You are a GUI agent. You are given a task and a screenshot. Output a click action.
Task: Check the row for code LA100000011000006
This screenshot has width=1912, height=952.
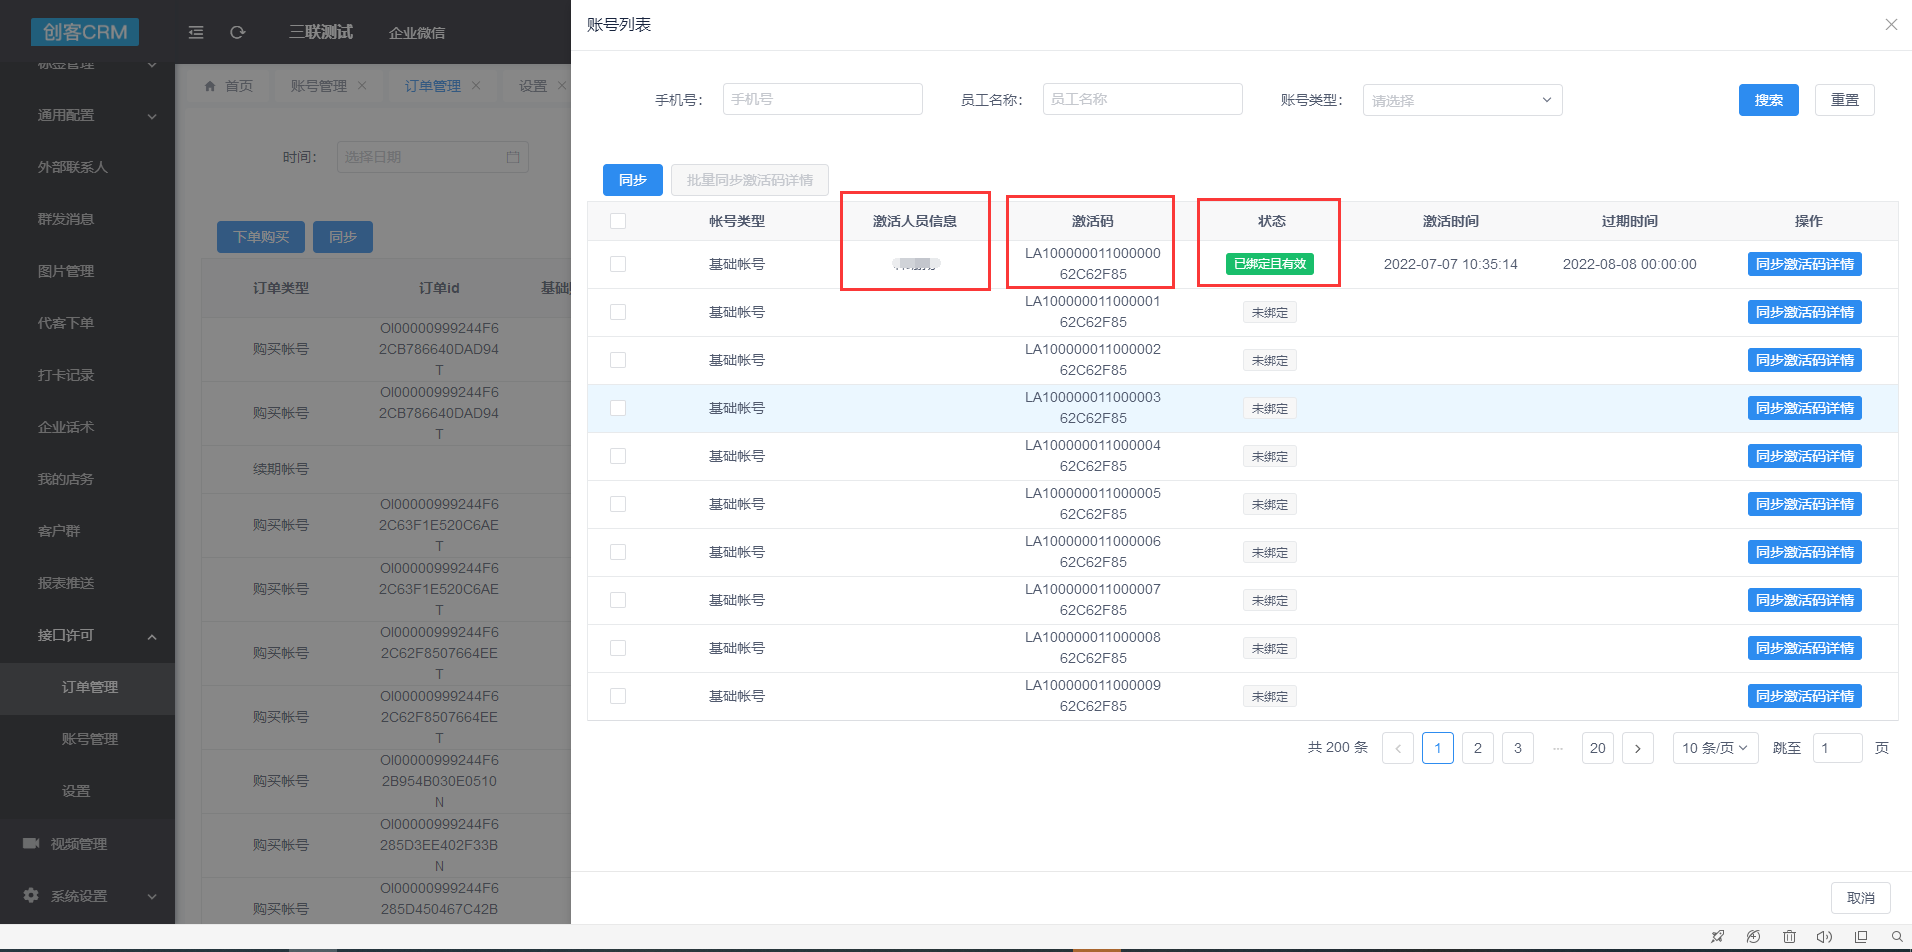click(618, 552)
